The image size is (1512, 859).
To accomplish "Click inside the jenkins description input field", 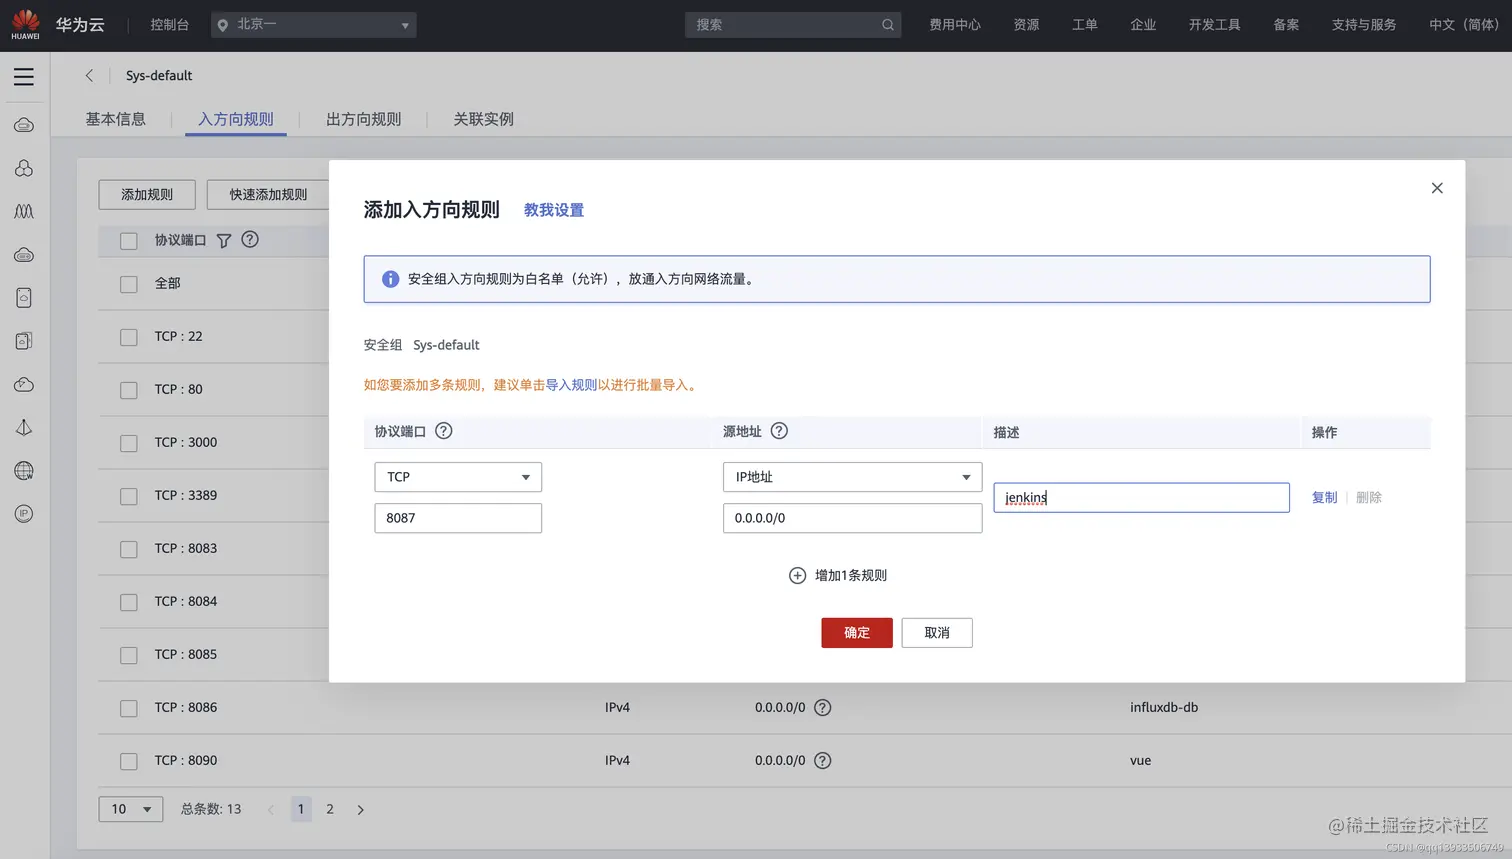I will (x=1140, y=497).
